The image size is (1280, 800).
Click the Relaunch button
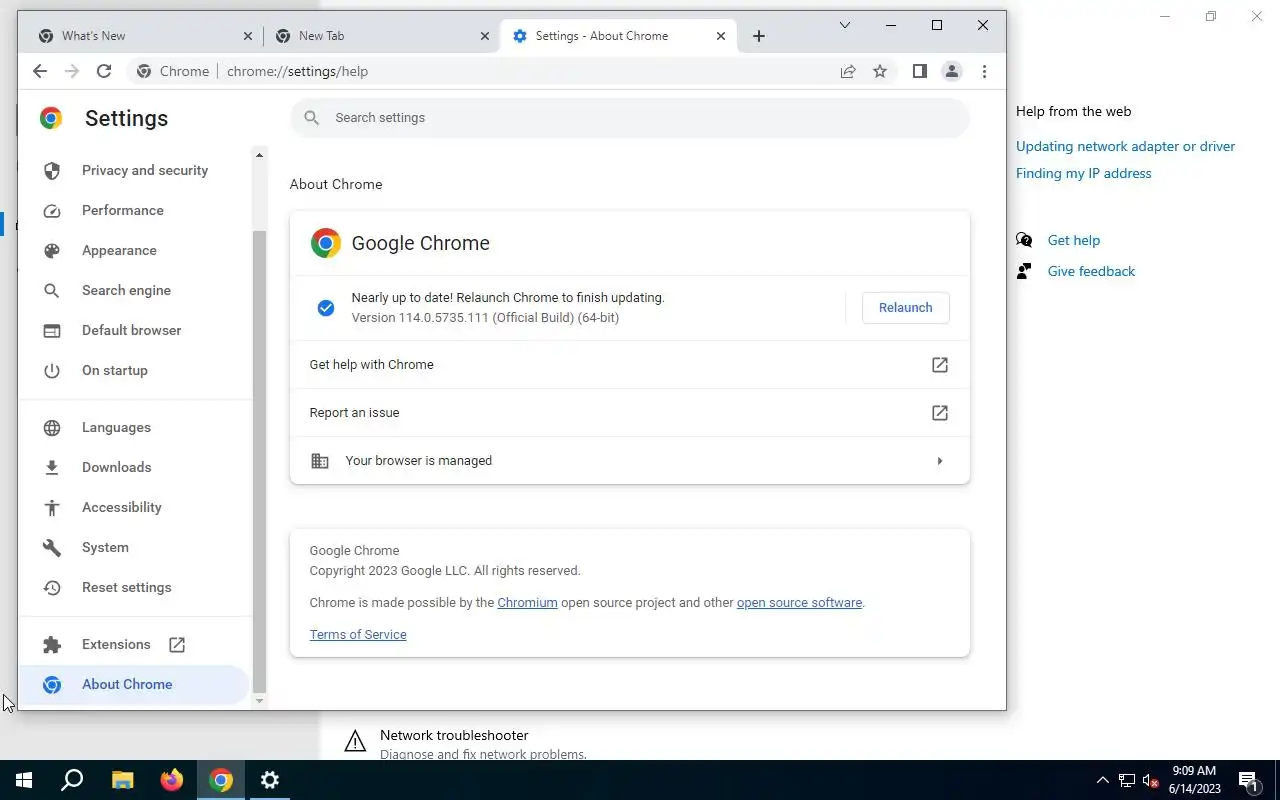coord(905,308)
